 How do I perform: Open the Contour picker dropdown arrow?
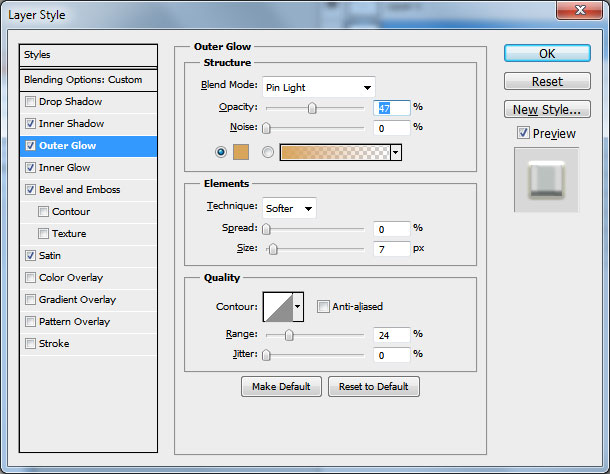(298, 307)
